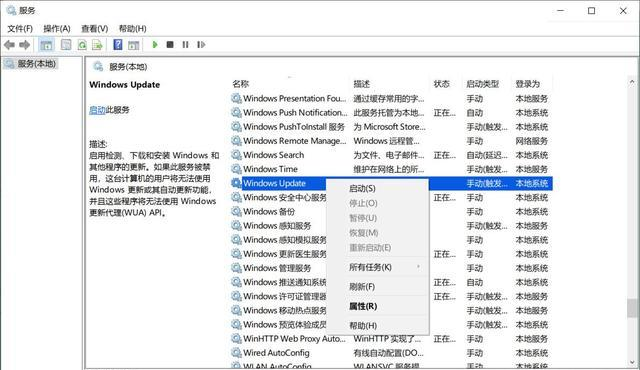Click the 服务 title bar app icon
Image resolution: width=640 pixels, height=370 pixels.
point(11,11)
